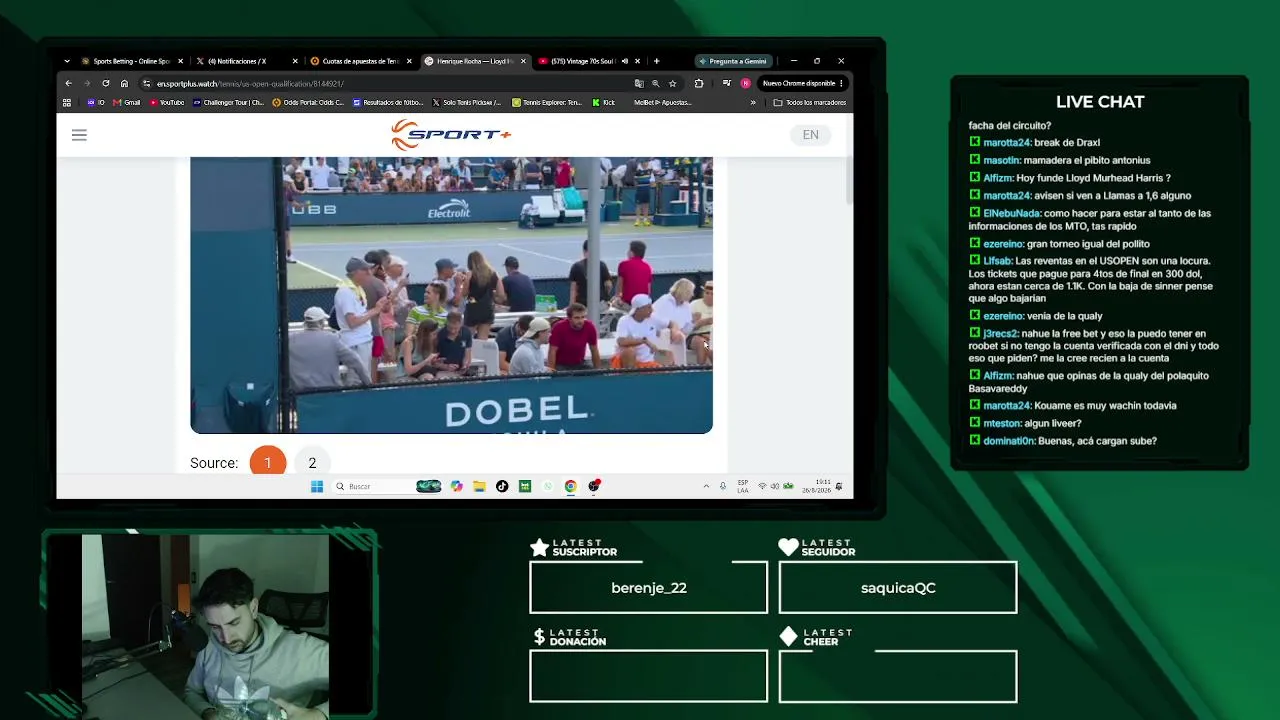Open the Tennis Explorer bookmark
The image size is (1280, 720).
coord(547,102)
